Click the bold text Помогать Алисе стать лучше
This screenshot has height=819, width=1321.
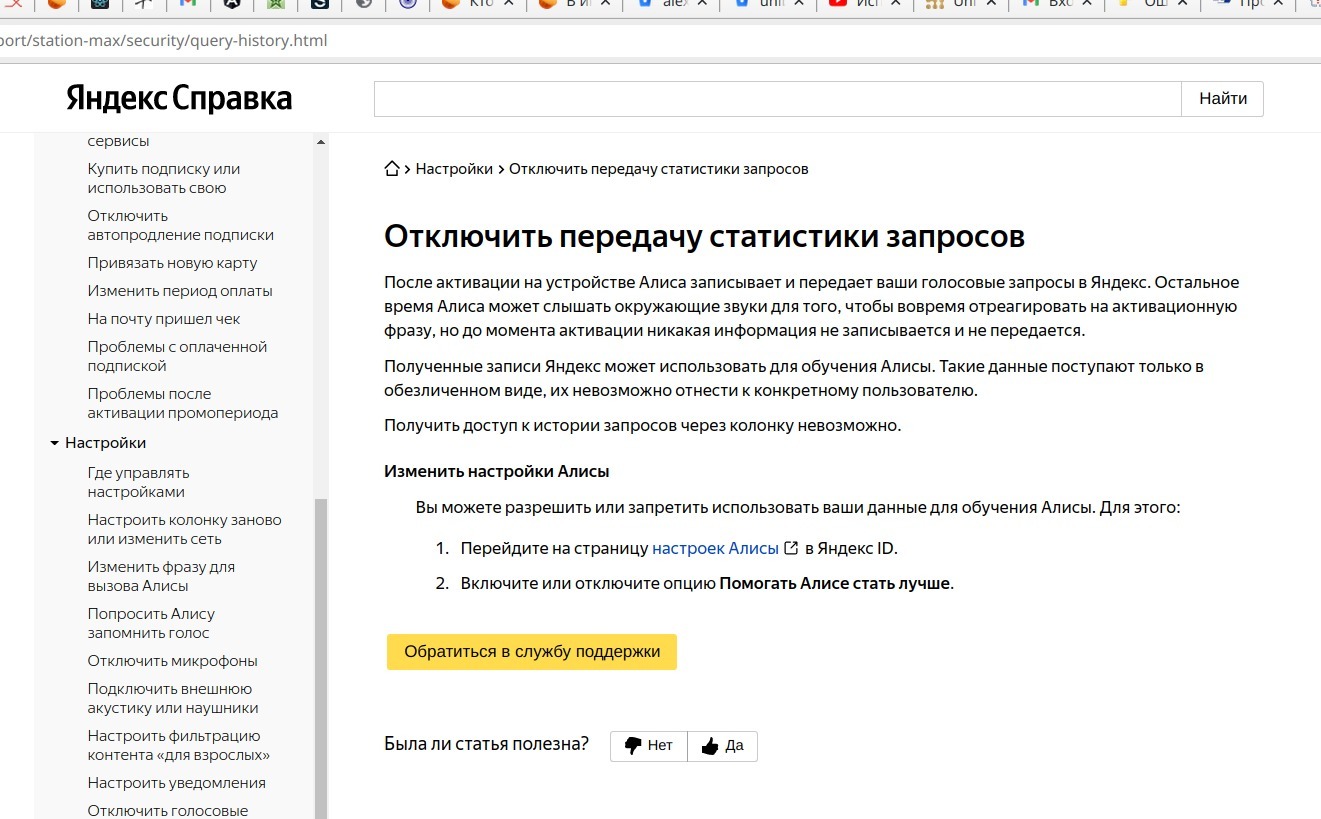pyautogui.click(x=835, y=584)
